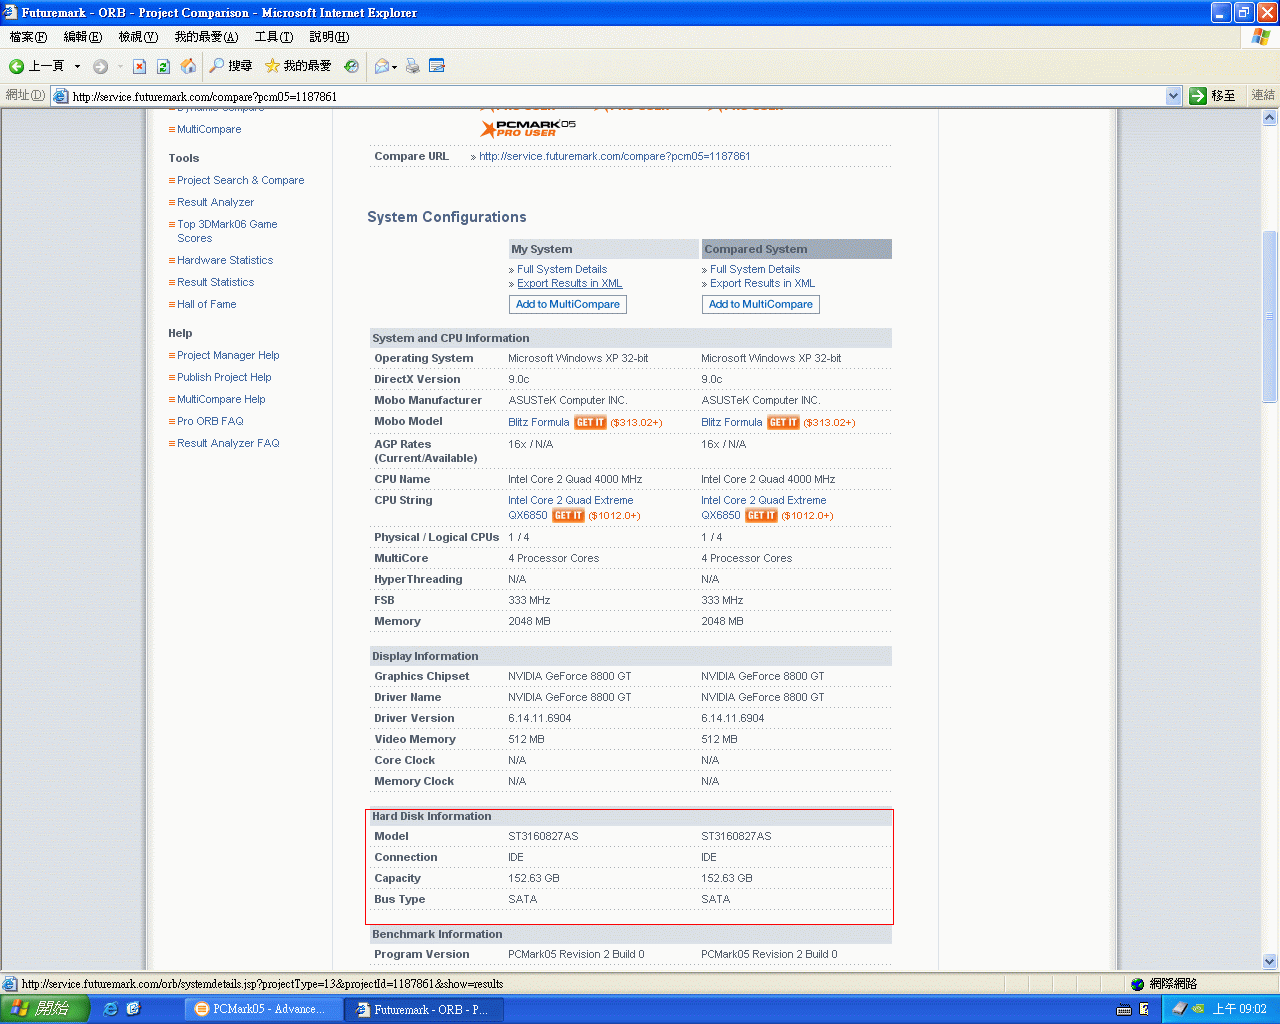Click the Print toolbar icon
Image resolution: width=1280 pixels, height=1024 pixels.
coord(412,66)
